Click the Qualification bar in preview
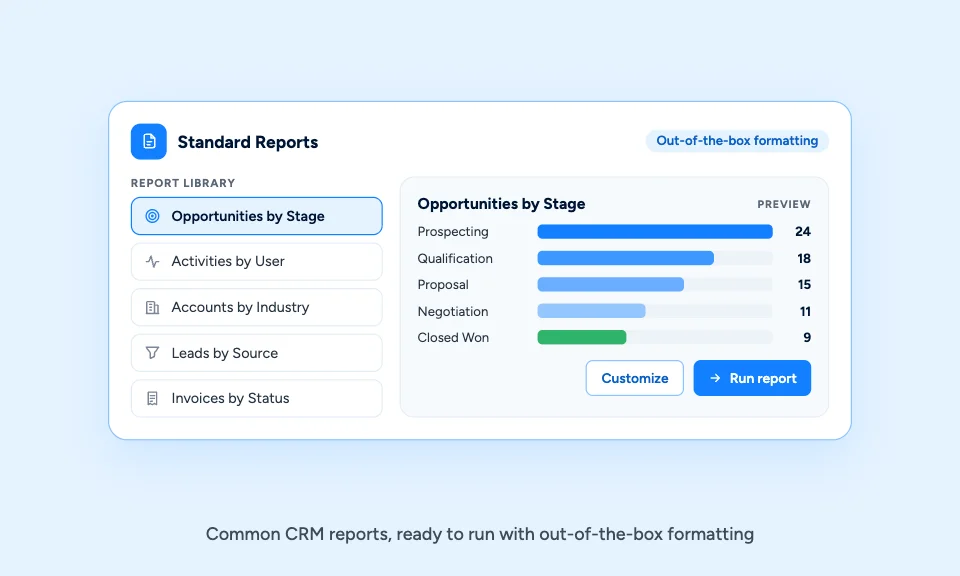 tap(625, 258)
